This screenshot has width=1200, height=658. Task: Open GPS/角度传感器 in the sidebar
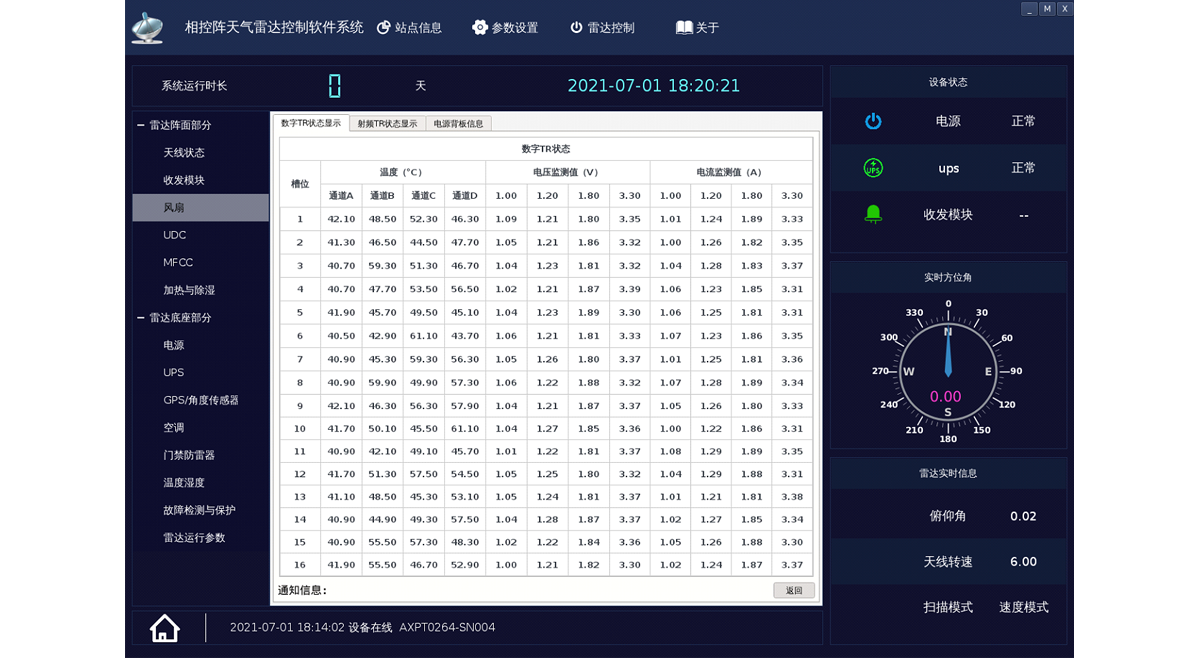[x=201, y=400]
